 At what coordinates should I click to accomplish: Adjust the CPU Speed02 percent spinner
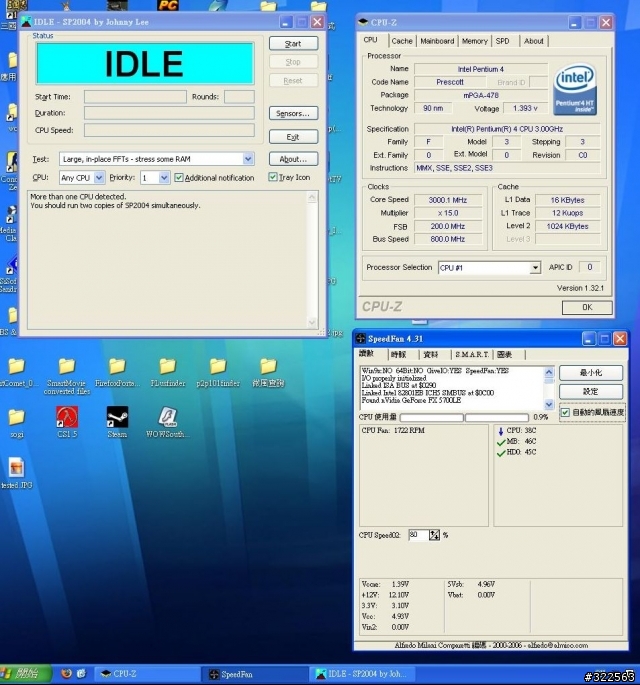[x=434, y=535]
